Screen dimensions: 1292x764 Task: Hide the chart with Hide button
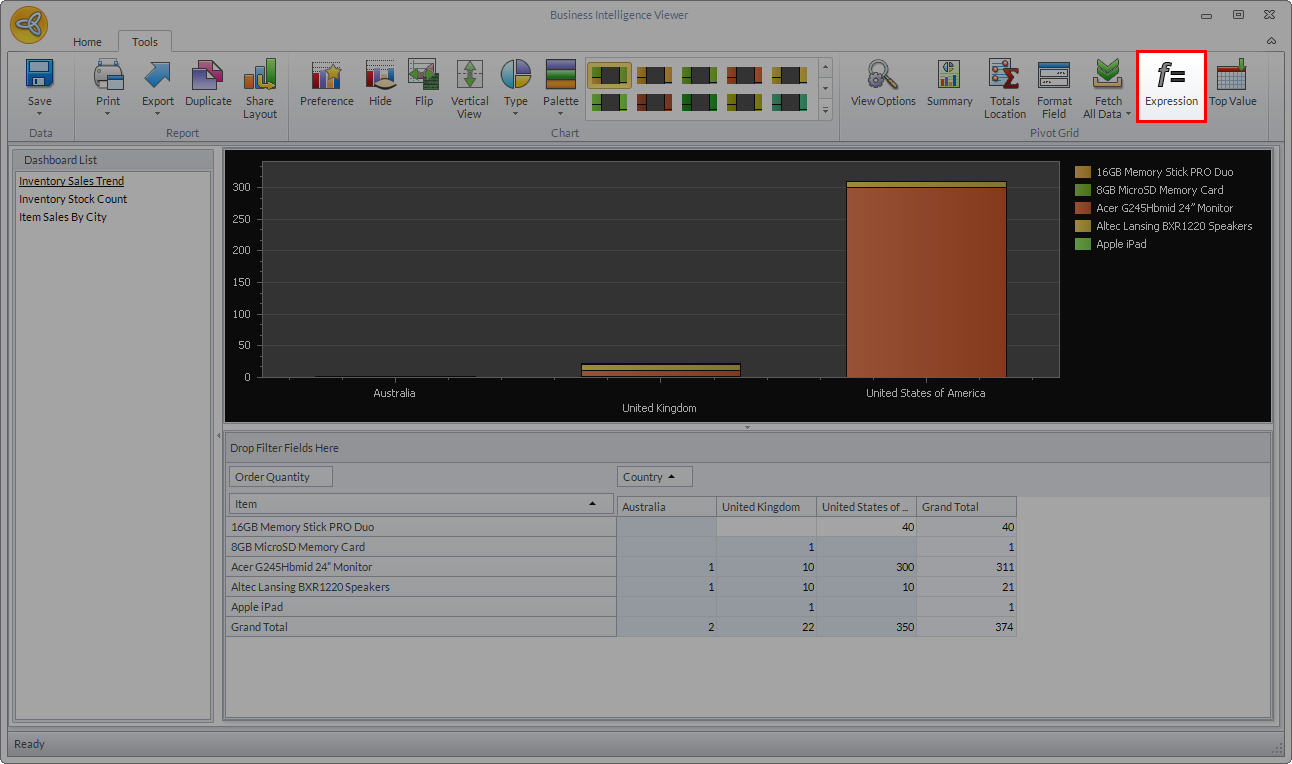click(x=380, y=84)
